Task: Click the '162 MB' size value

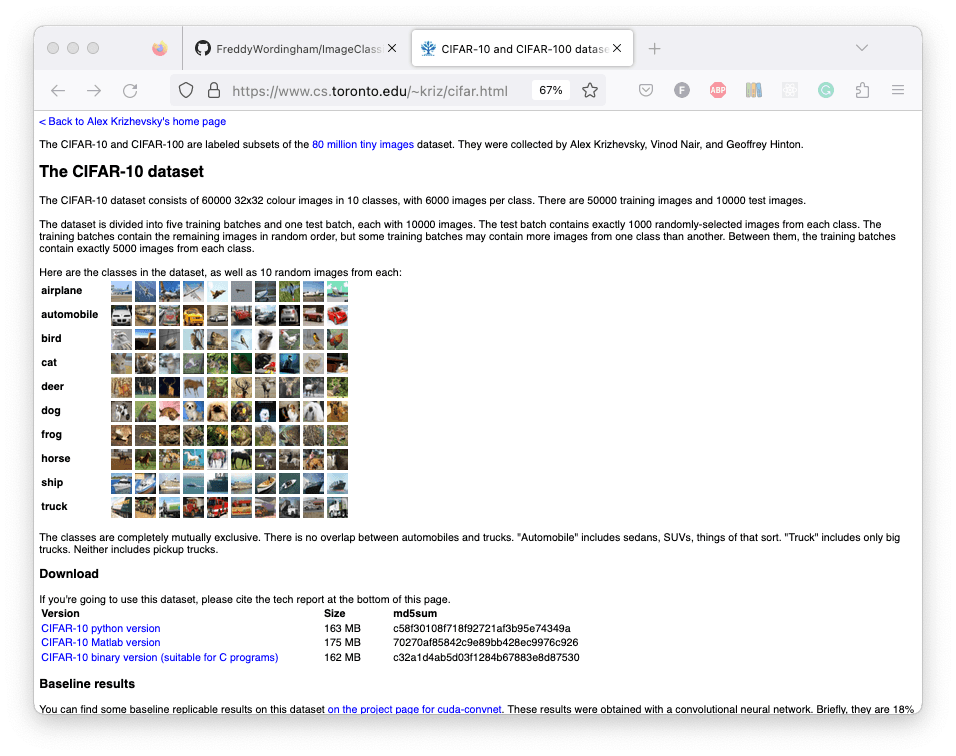Action: (x=342, y=658)
